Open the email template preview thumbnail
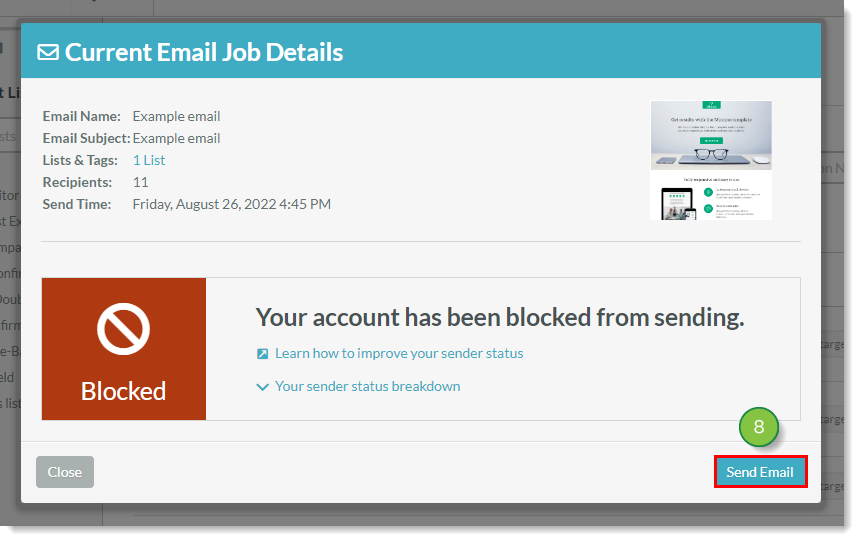This screenshot has width=859, height=541. click(x=711, y=160)
